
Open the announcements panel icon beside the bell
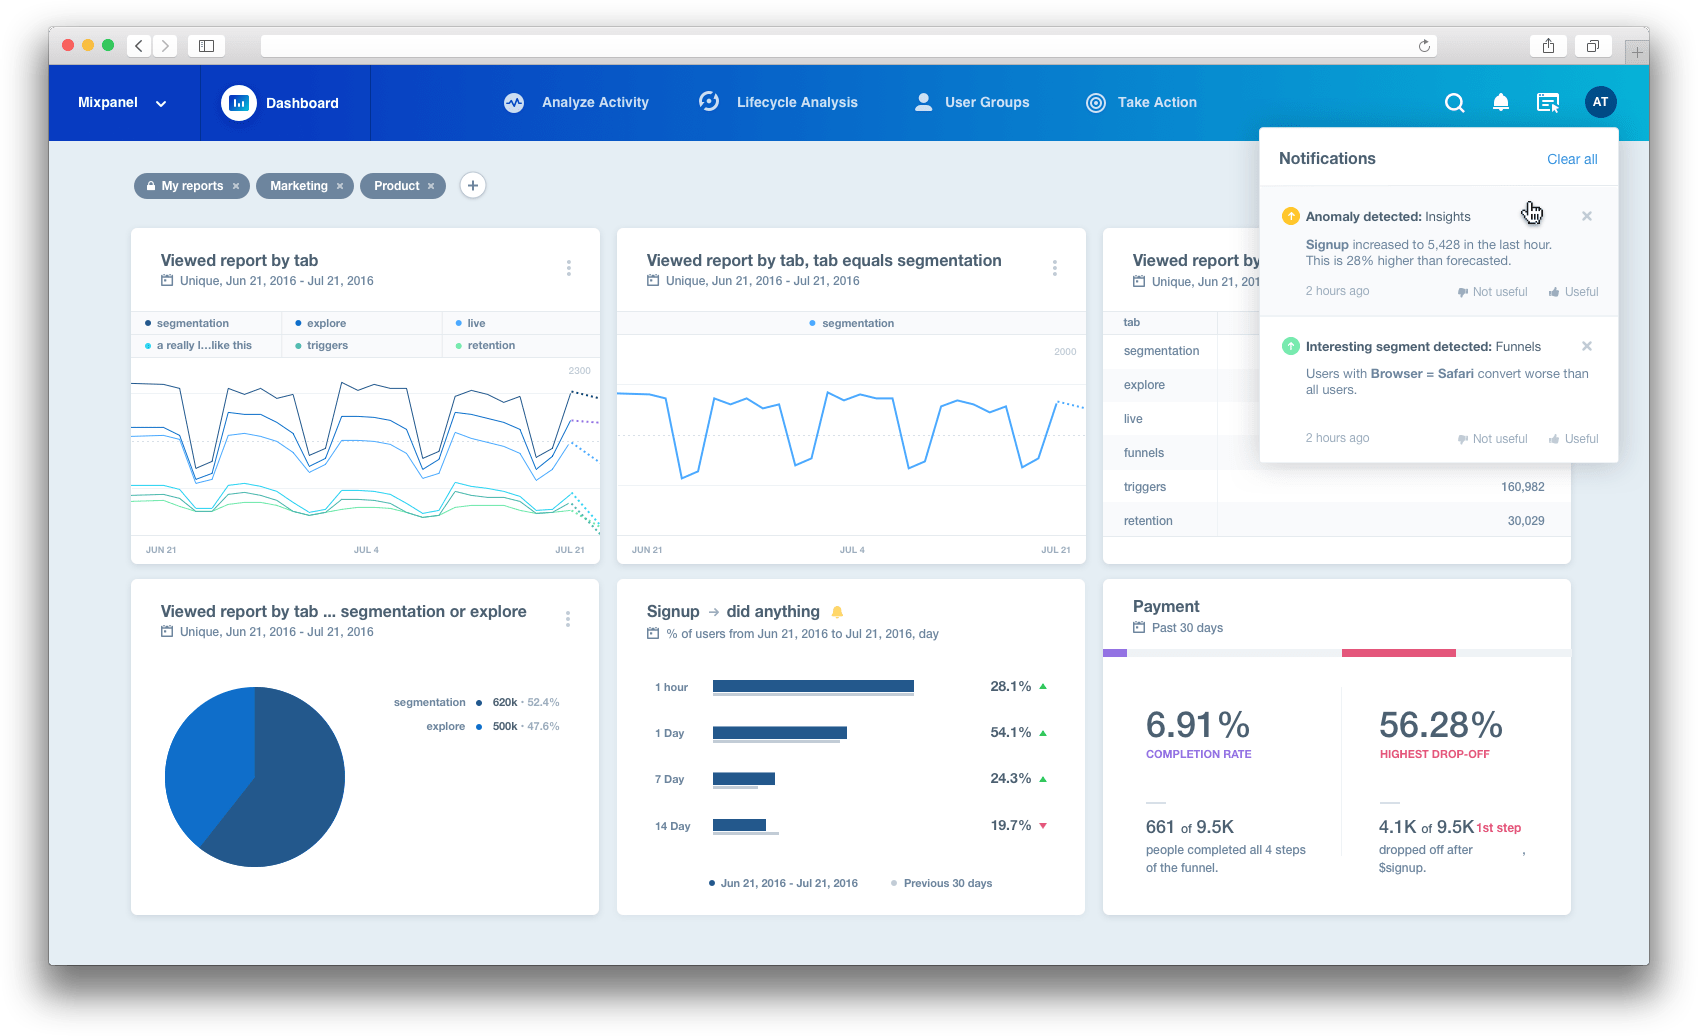coord(1547,103)
